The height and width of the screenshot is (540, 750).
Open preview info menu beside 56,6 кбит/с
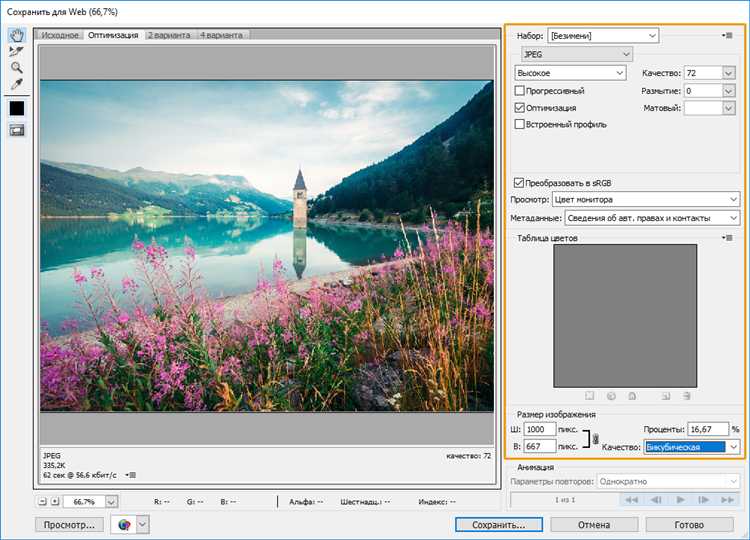pyautogui.click(x=131, y=475)
